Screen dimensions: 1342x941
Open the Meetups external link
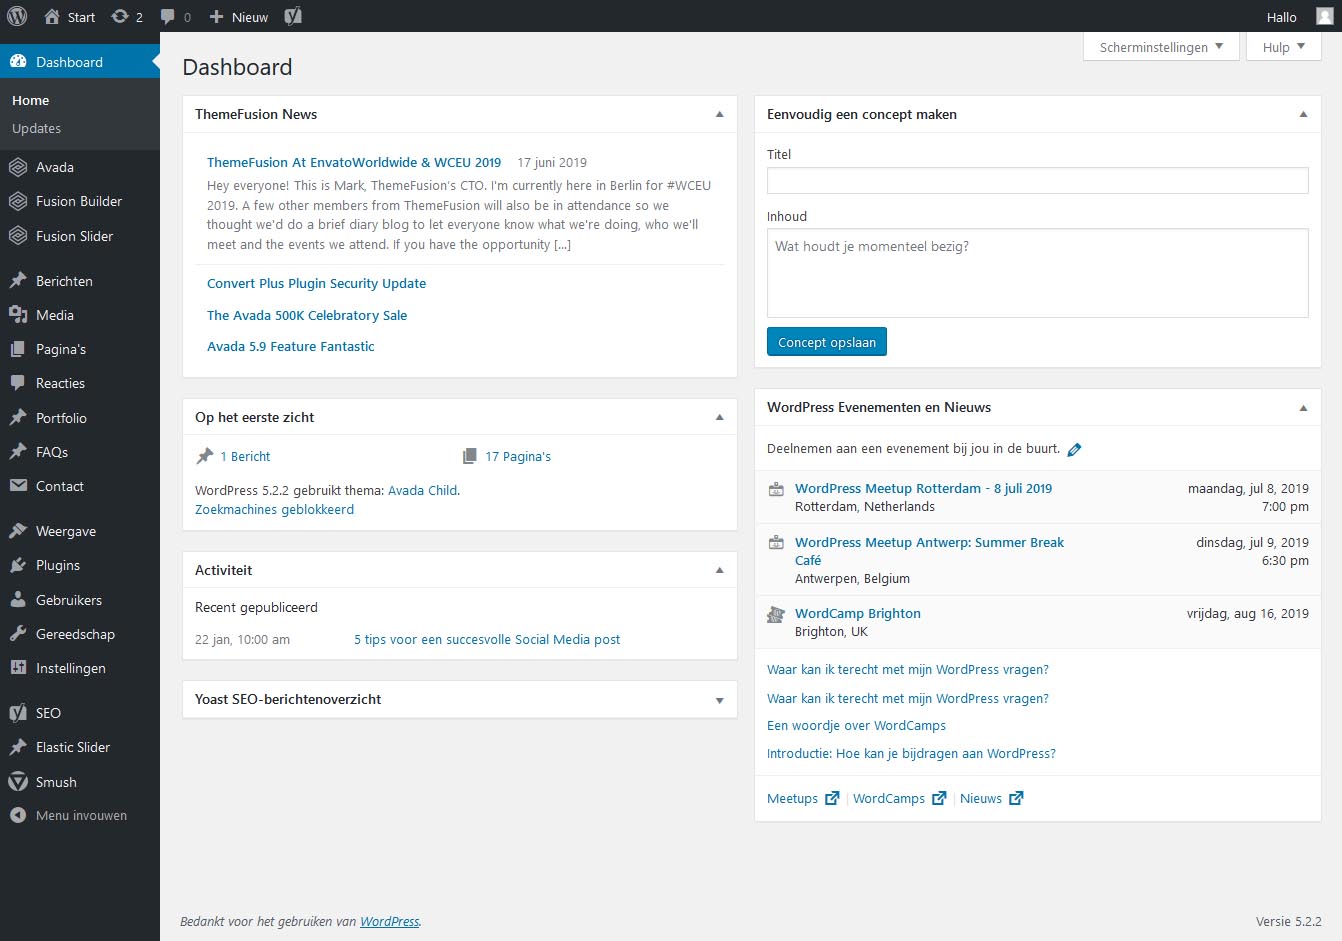pyautogui.click(x=803, y=798)
